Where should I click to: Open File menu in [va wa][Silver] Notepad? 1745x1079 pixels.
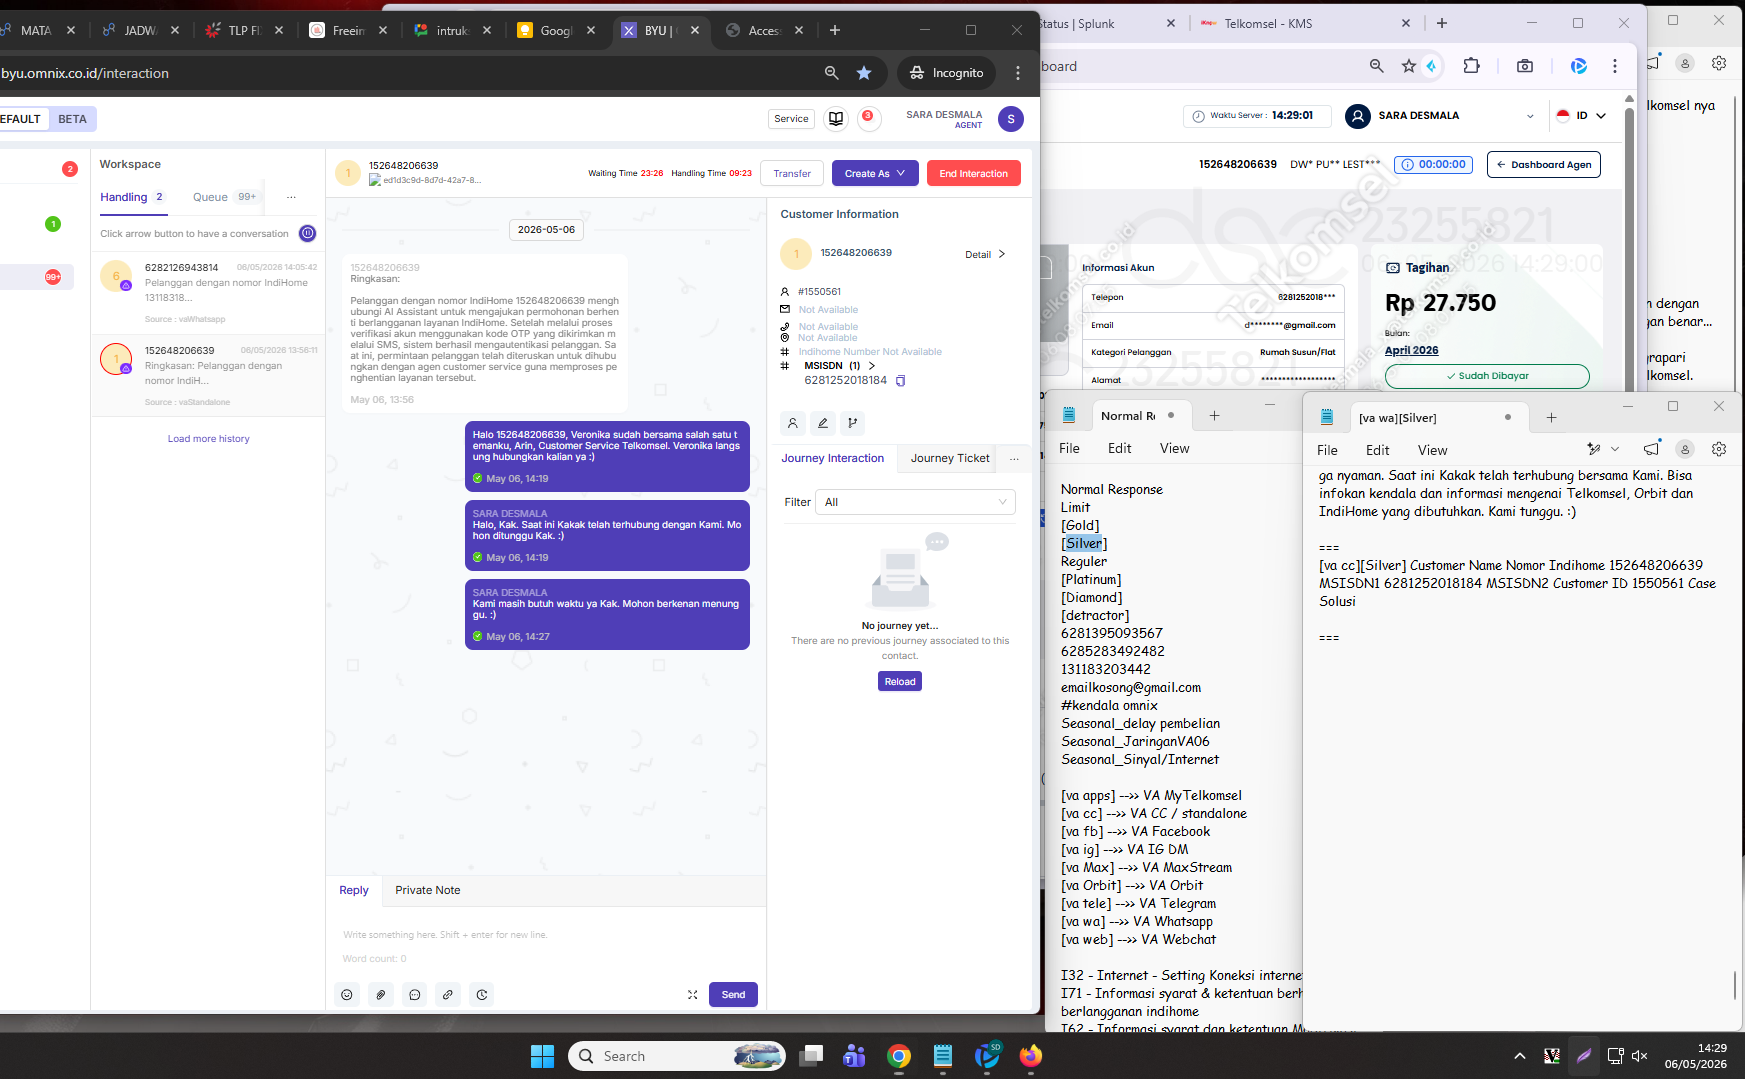[1327, 451]
